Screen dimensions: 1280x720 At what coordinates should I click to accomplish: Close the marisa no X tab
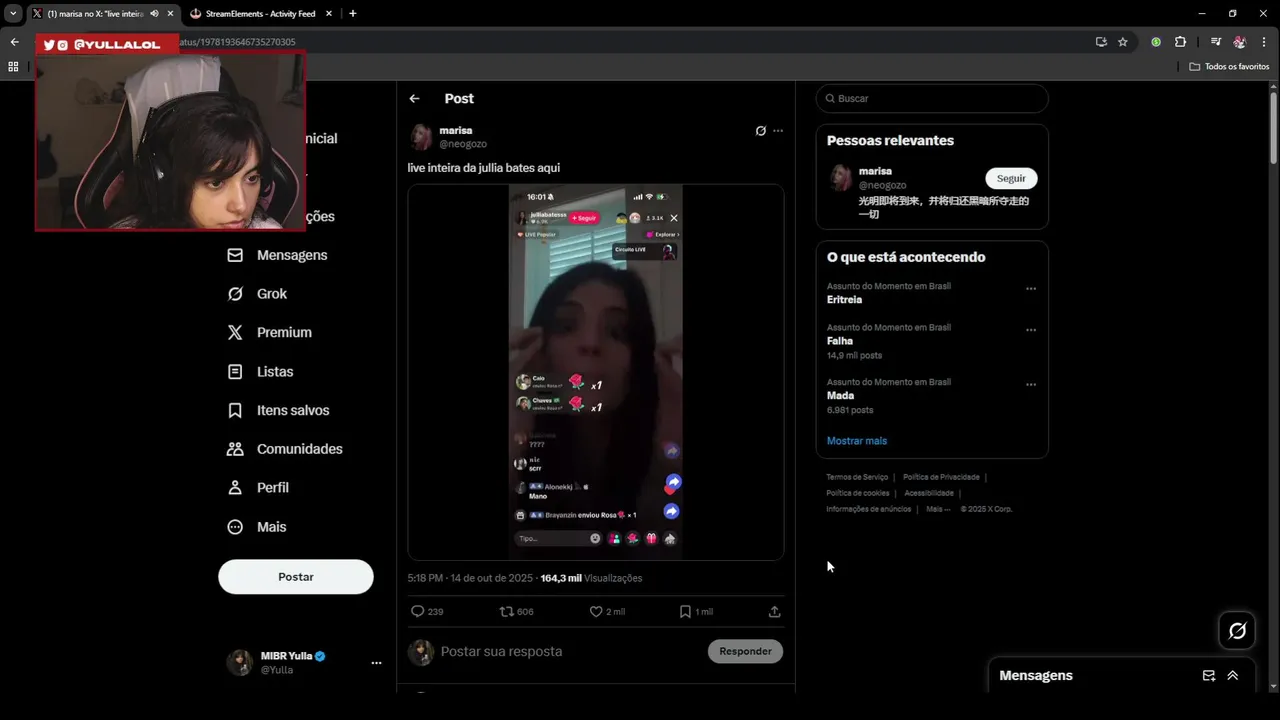tap(170, 13)
